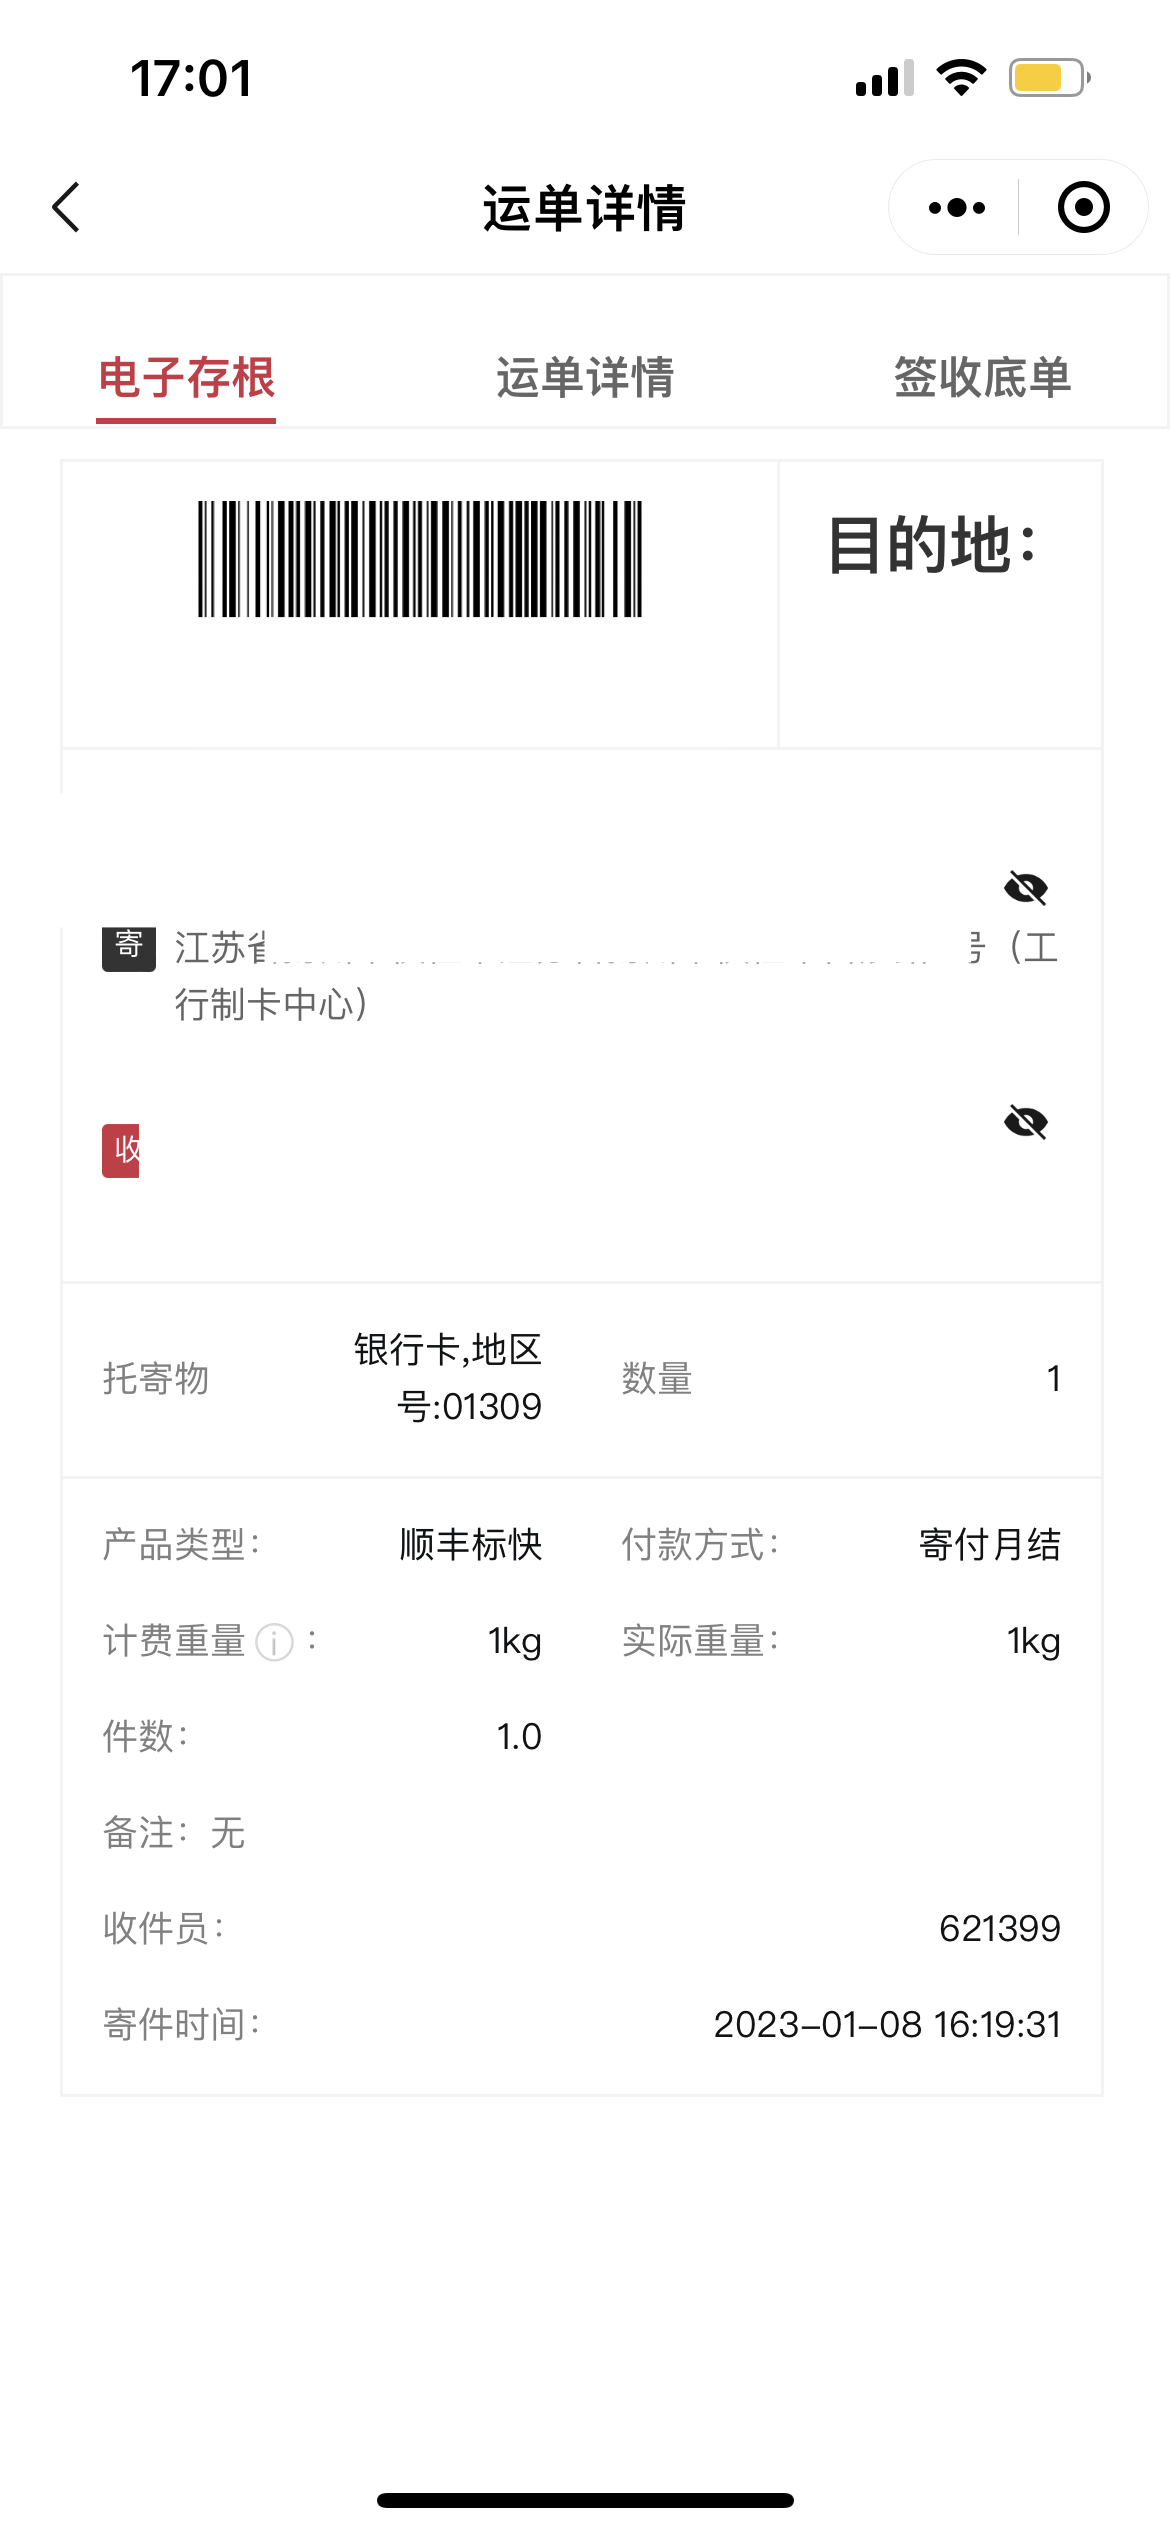The height and width of the screenshot is (2532, 1170).
Task: Close mini program via the circle target icon
Action: (x=1084, y=207)
